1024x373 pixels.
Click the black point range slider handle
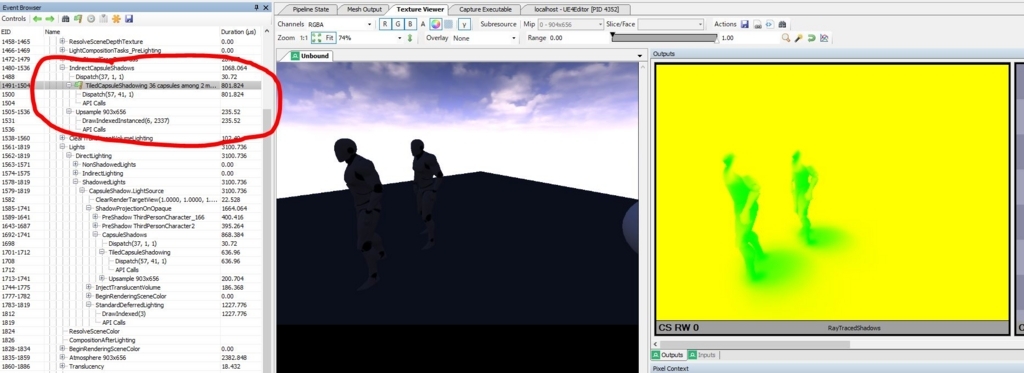[x=612, y=34]
